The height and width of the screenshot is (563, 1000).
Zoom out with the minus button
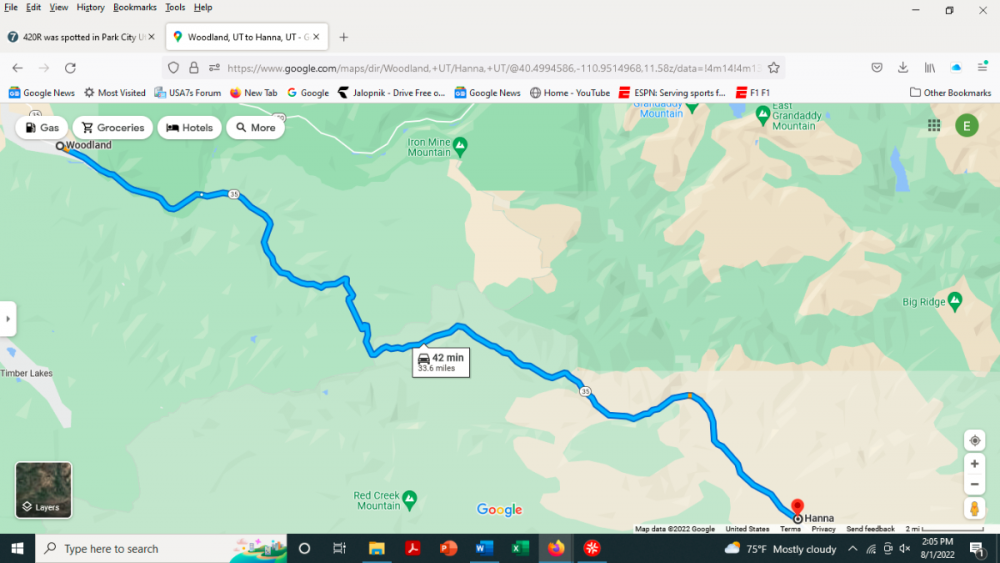[x=974, y=485]
